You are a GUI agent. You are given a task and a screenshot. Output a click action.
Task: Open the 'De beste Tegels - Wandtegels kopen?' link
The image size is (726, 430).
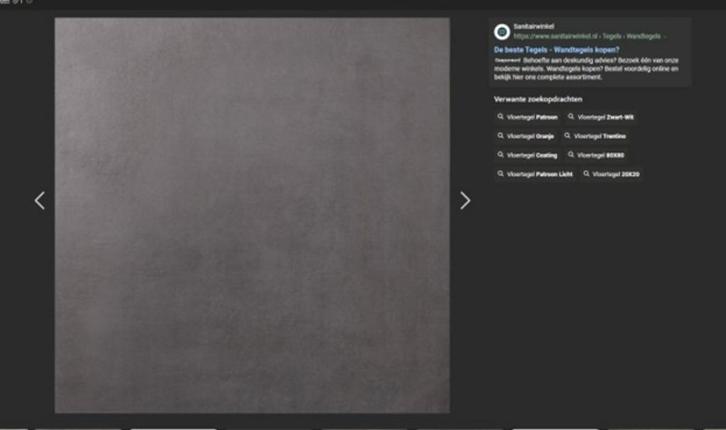click(556, 49)
